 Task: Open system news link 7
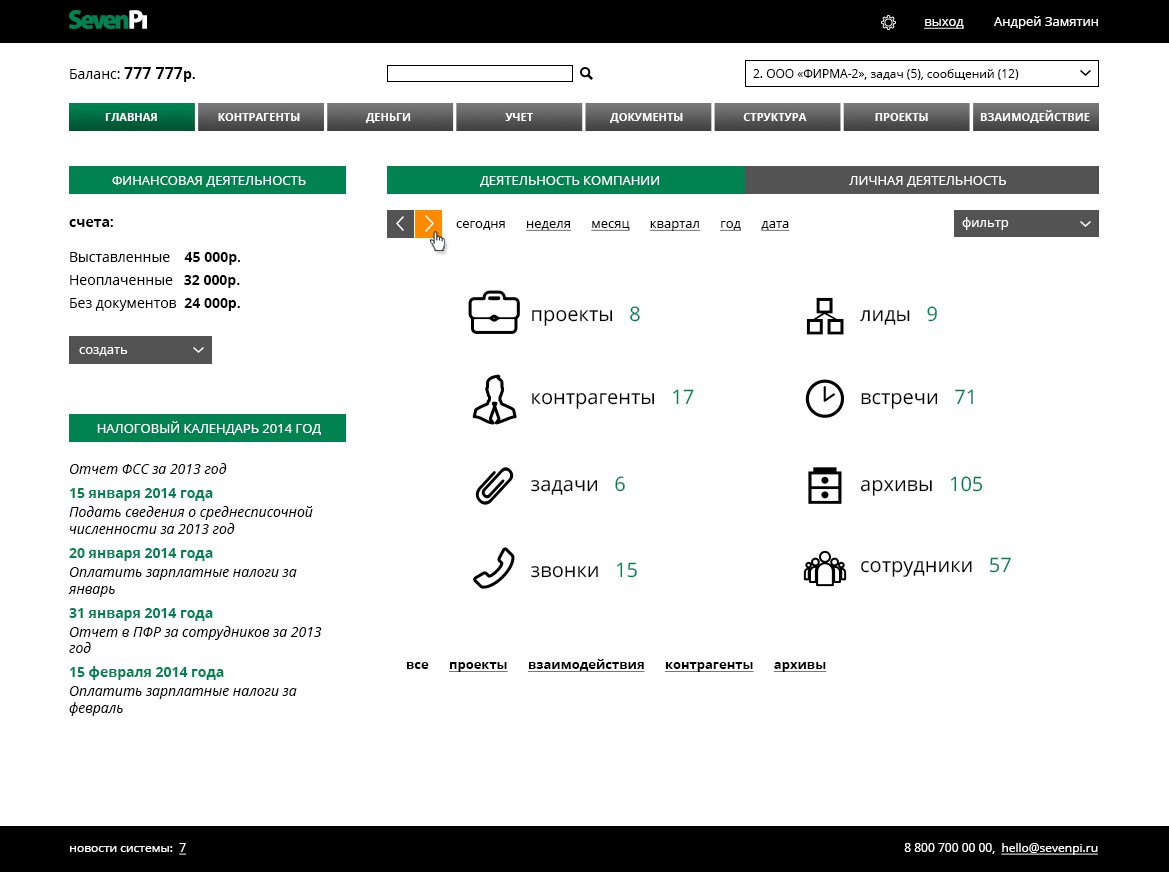click(x=182, y=847)
